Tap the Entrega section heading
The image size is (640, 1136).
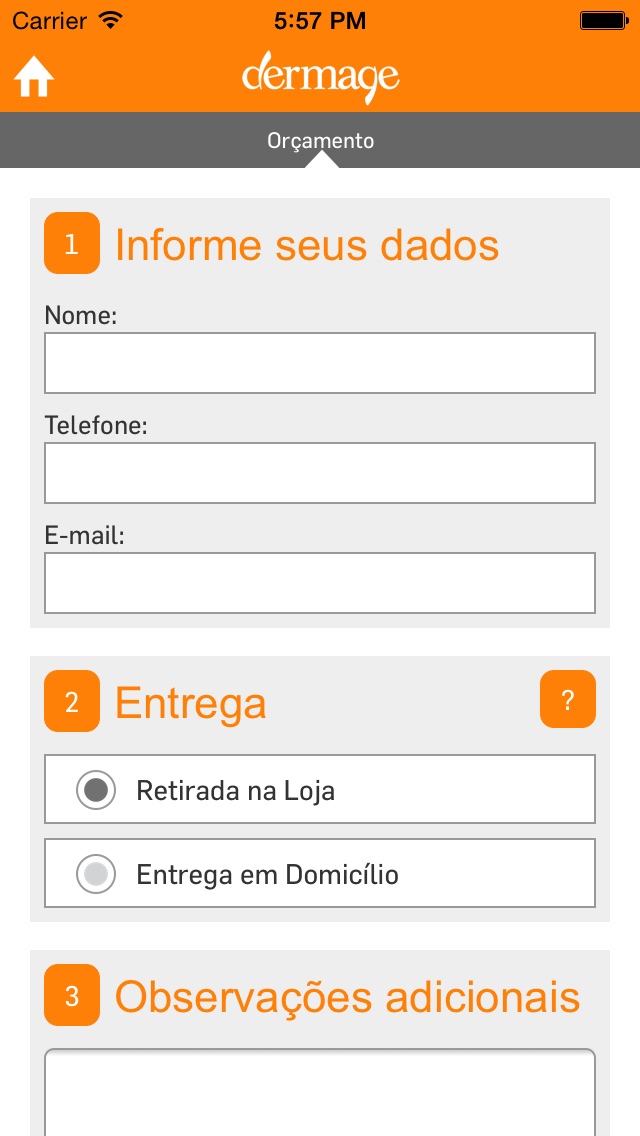191,703
